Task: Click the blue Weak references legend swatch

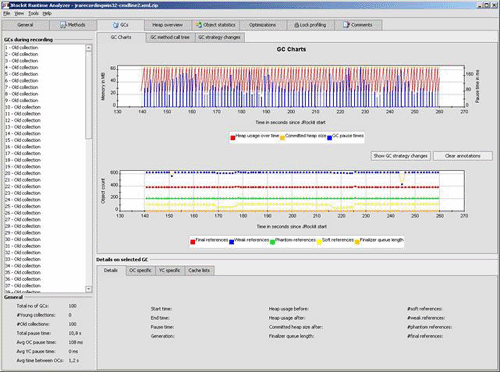Action: [232, 242]
